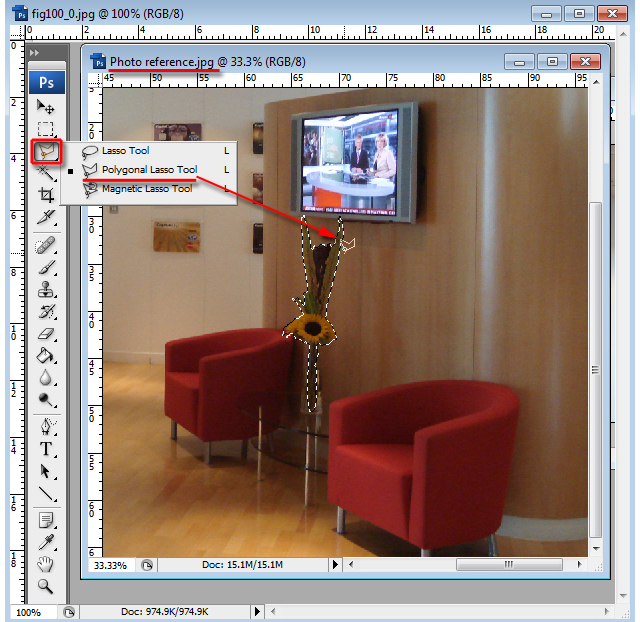Click scroll right arrow of Photo reference window

tap(579, 565)
